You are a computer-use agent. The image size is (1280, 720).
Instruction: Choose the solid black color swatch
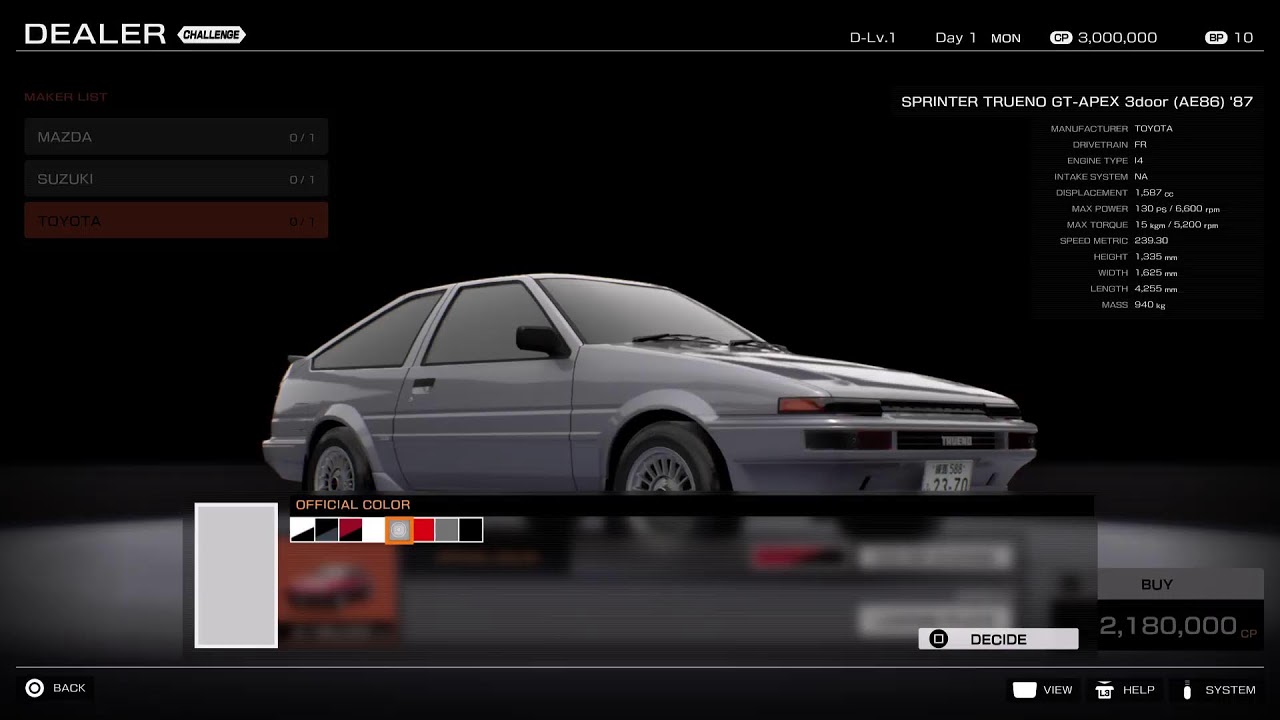pos(471,530)
